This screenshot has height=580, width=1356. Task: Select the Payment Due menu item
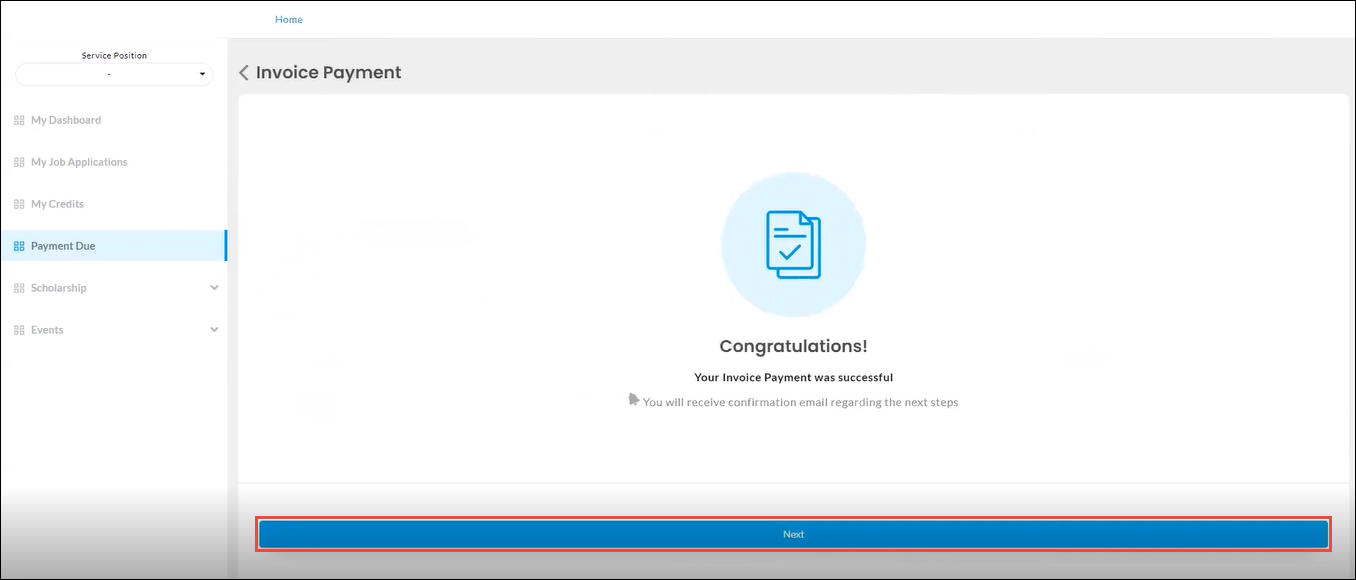[x=63, y=246]
